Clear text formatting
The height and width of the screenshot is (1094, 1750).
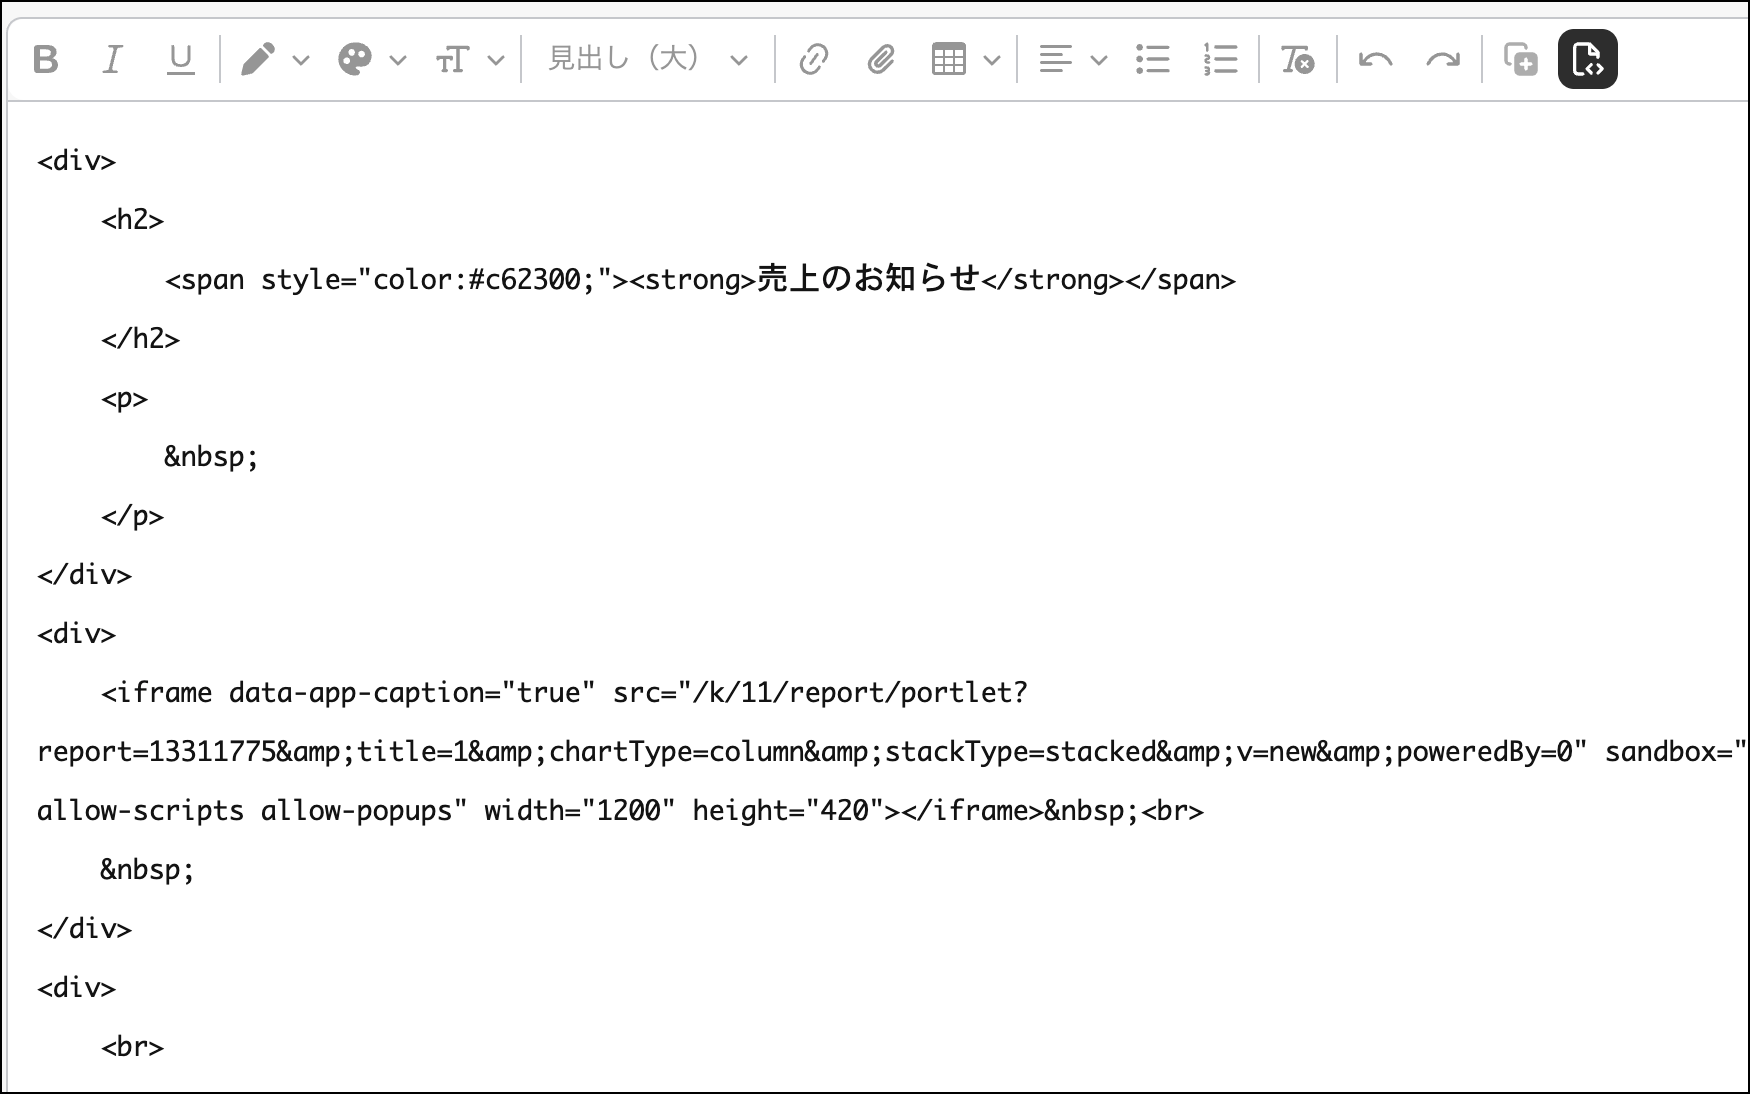pyautogui.click(x=1297, y=60)
